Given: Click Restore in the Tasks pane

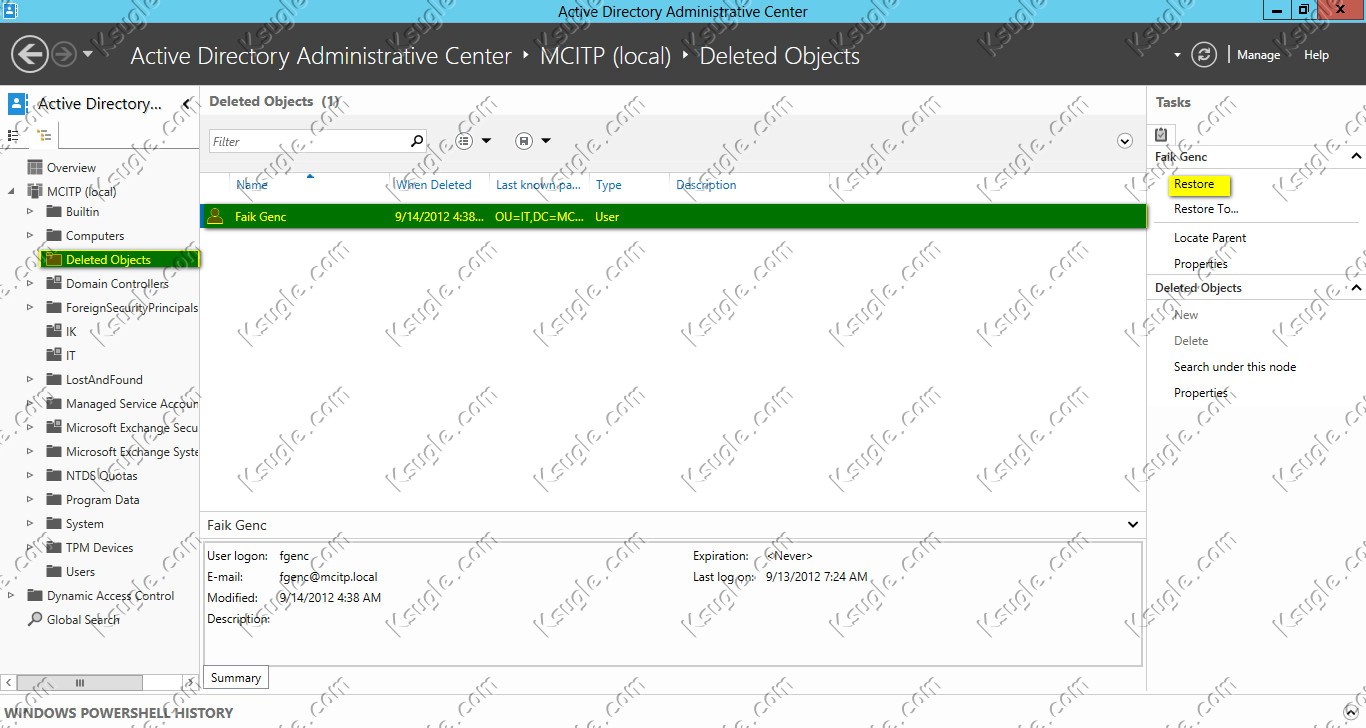Looking at the screenshot, I should tap(1194, 184).
